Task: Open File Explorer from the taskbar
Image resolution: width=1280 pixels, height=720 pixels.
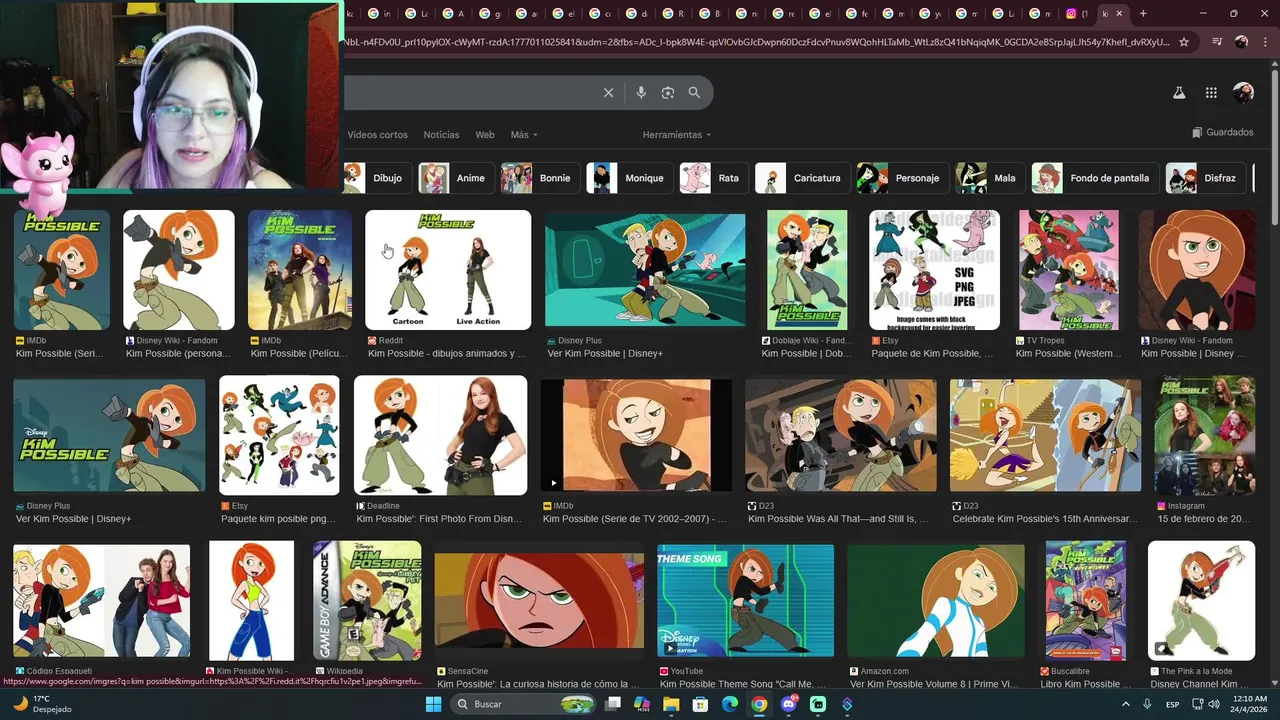Action: tap(671, 704)
